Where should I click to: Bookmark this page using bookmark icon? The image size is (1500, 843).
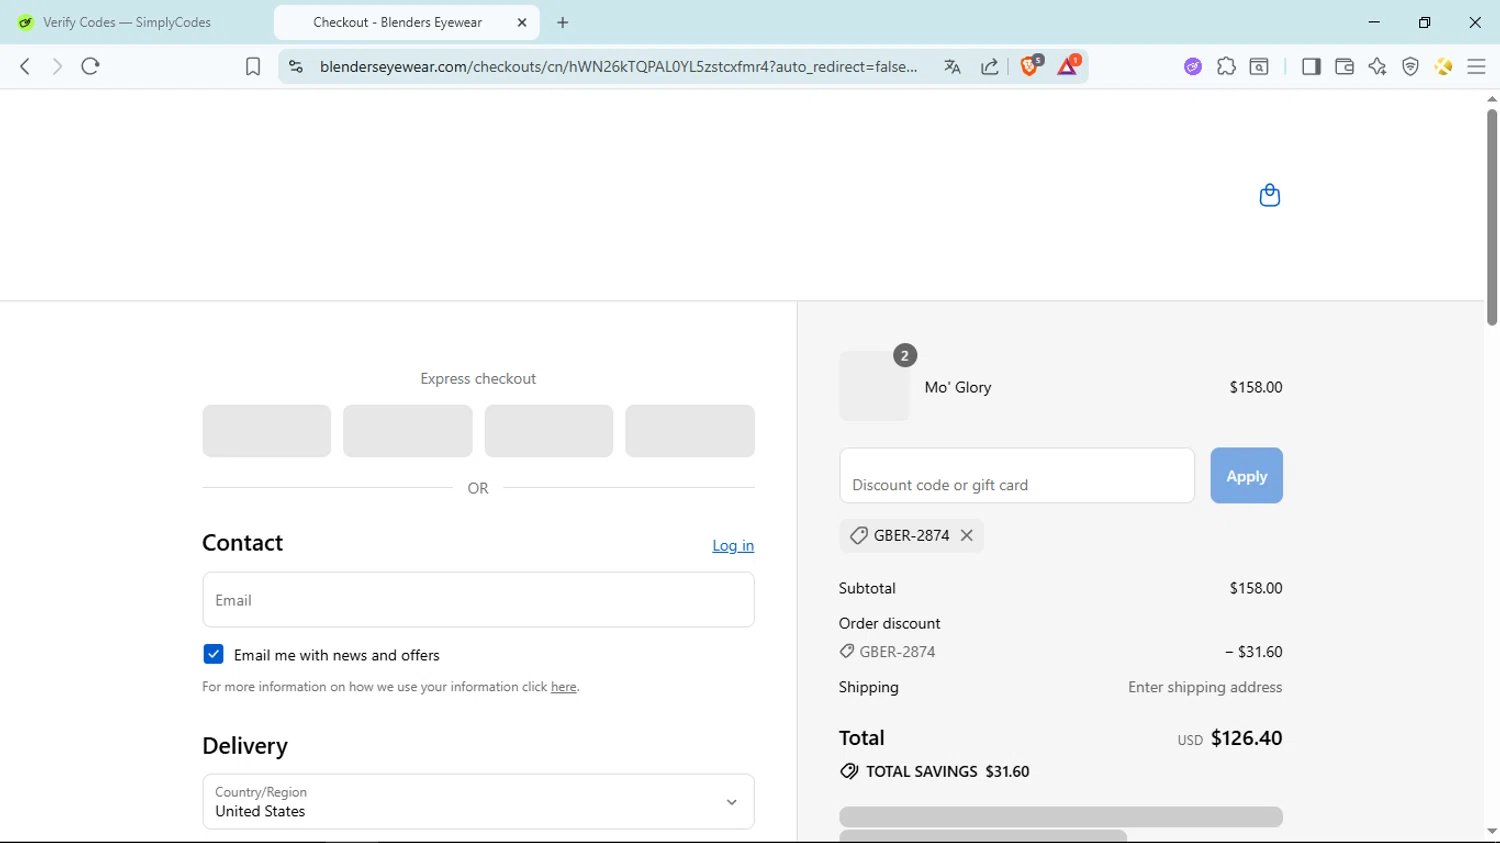[253, 66]
